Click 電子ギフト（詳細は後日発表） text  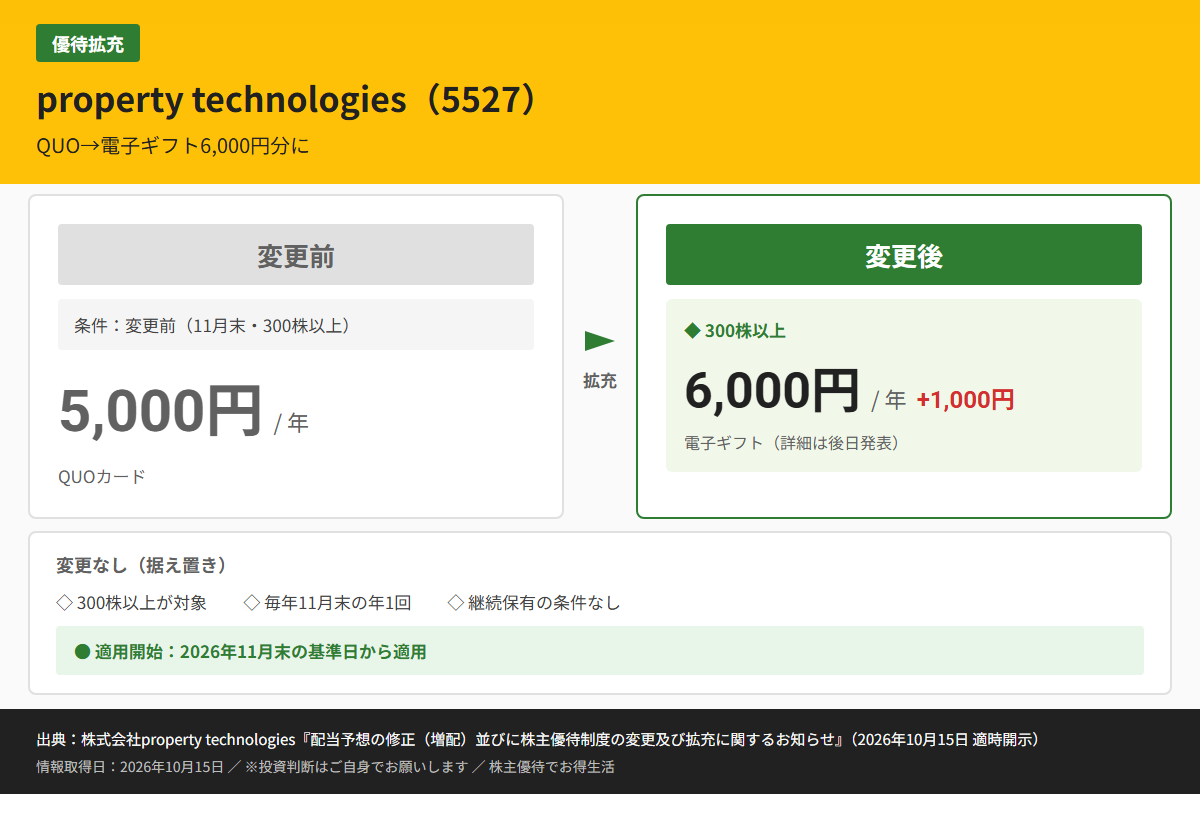(x=792, y=442)
